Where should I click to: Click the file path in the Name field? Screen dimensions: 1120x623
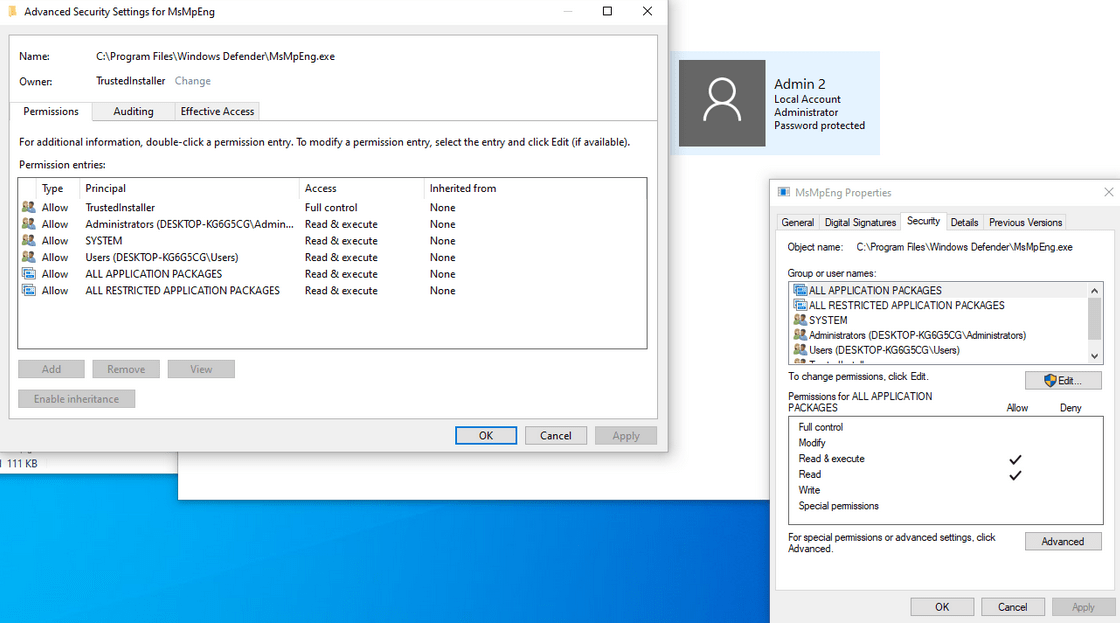coord(215,56)
